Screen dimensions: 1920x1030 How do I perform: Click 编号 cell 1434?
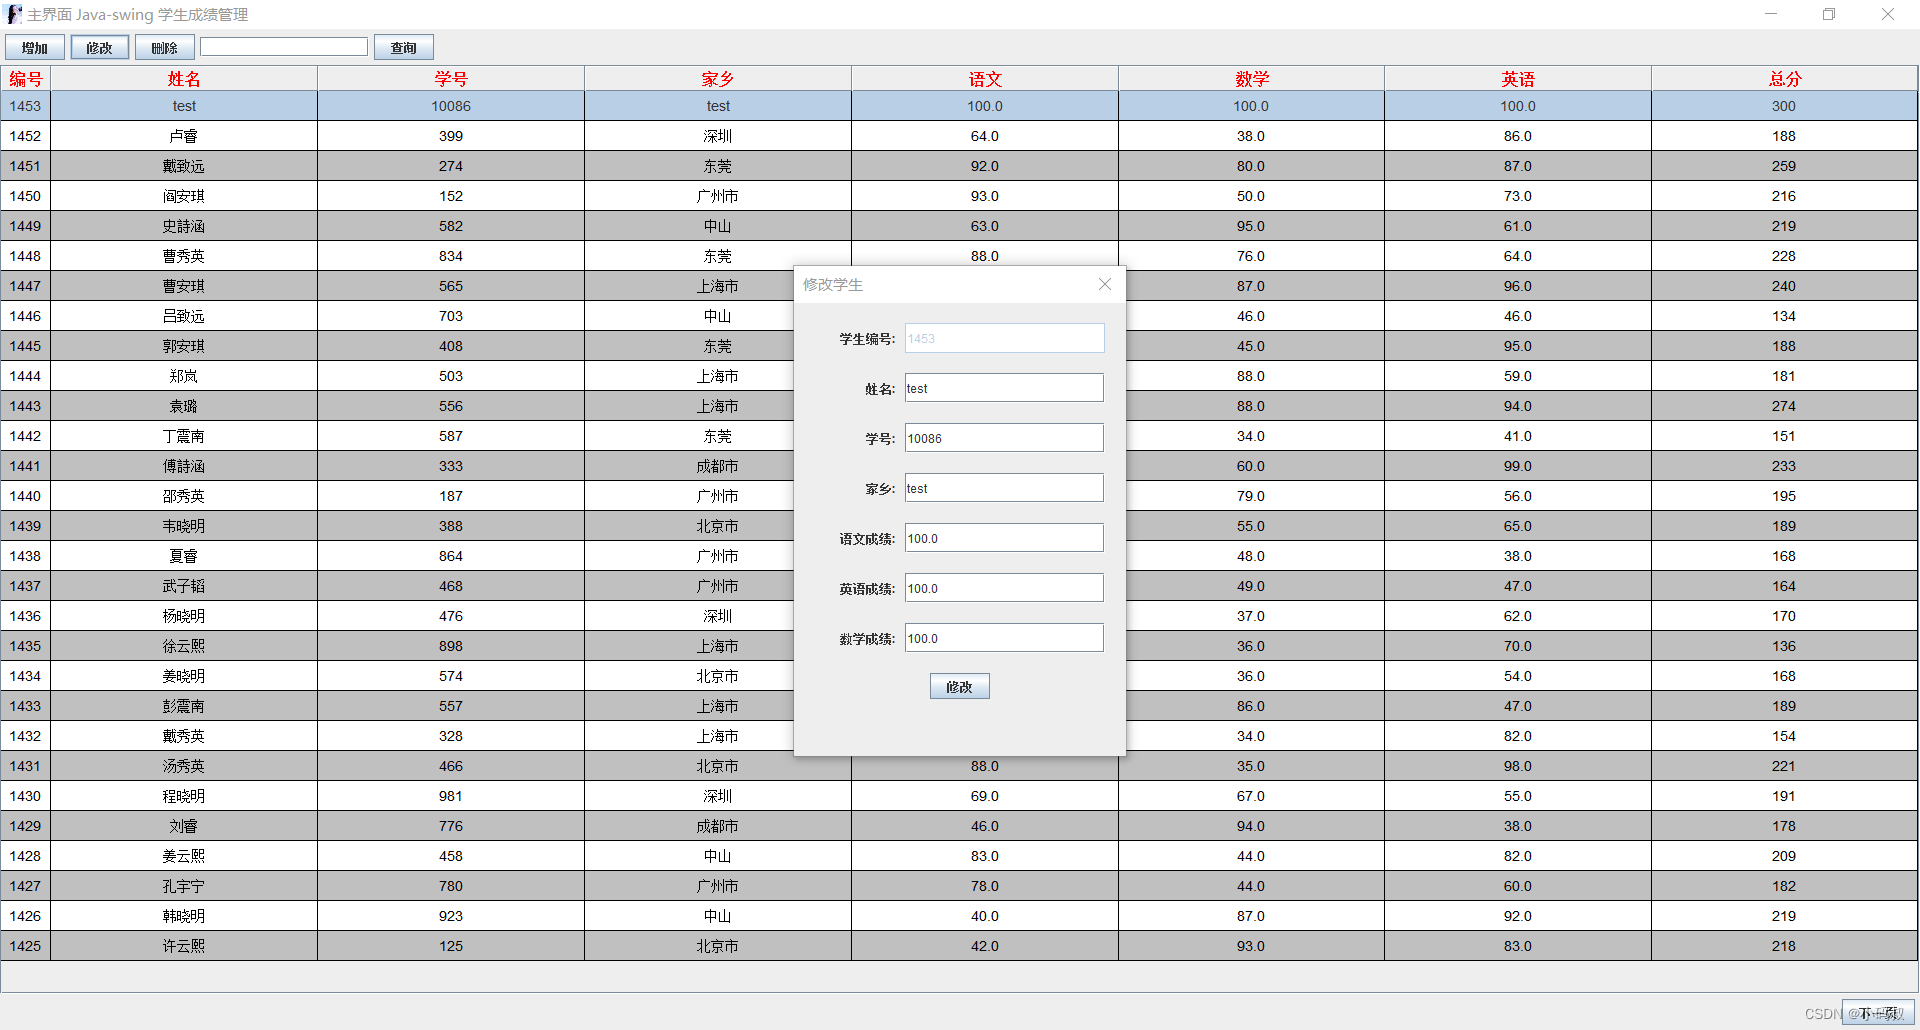[26, 676]
